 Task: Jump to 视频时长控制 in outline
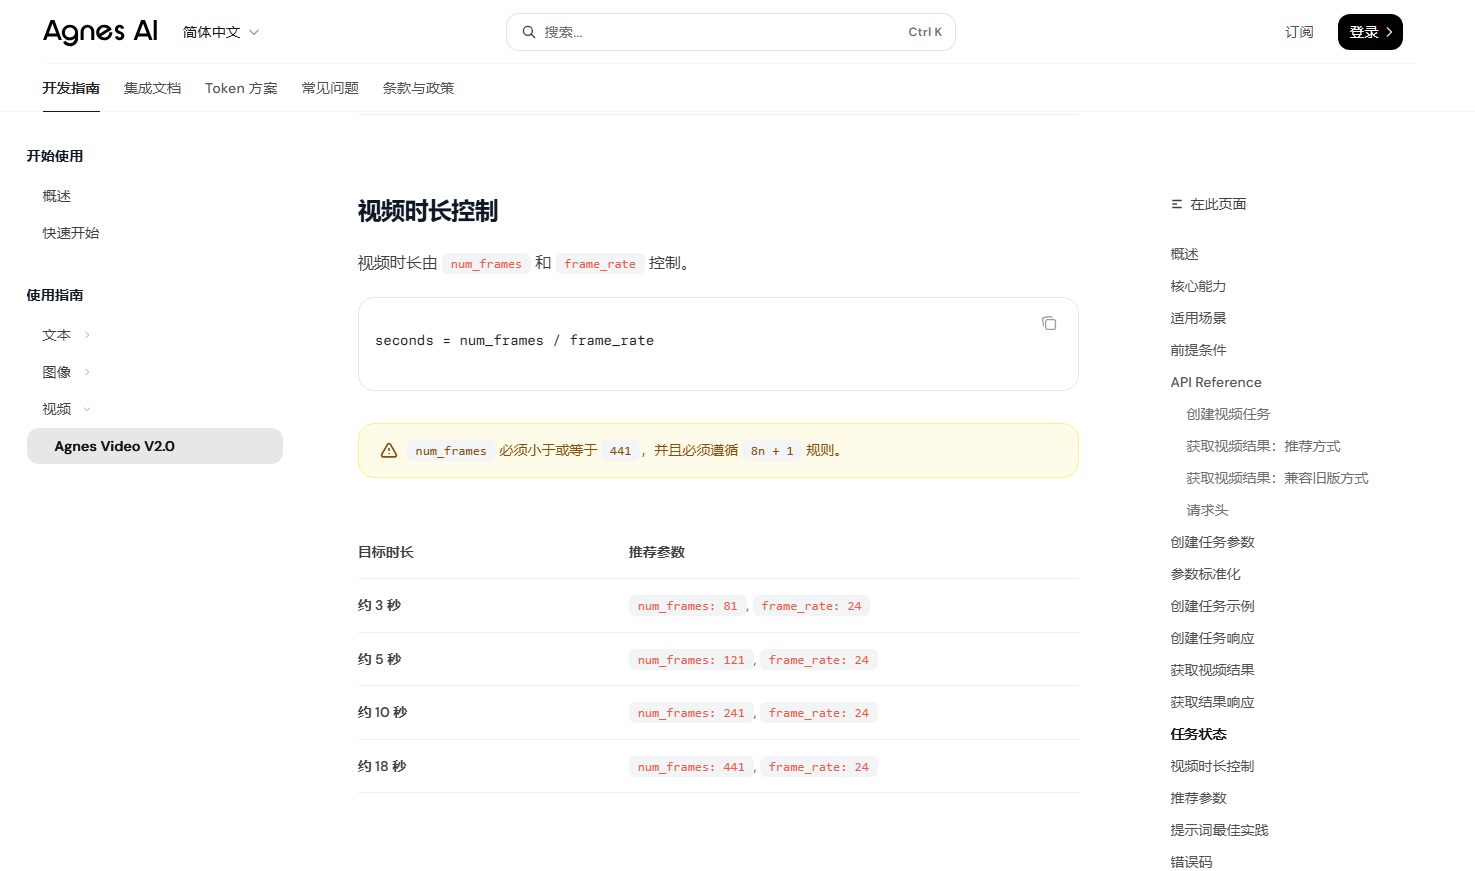point(1212,766)
